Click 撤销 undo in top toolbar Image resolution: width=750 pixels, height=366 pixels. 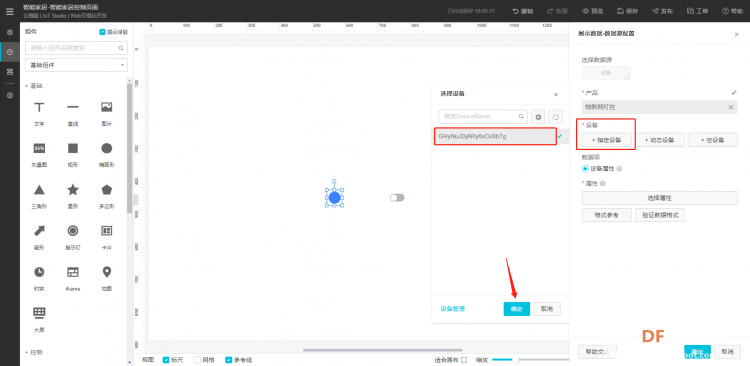click(x=523, y=11)
